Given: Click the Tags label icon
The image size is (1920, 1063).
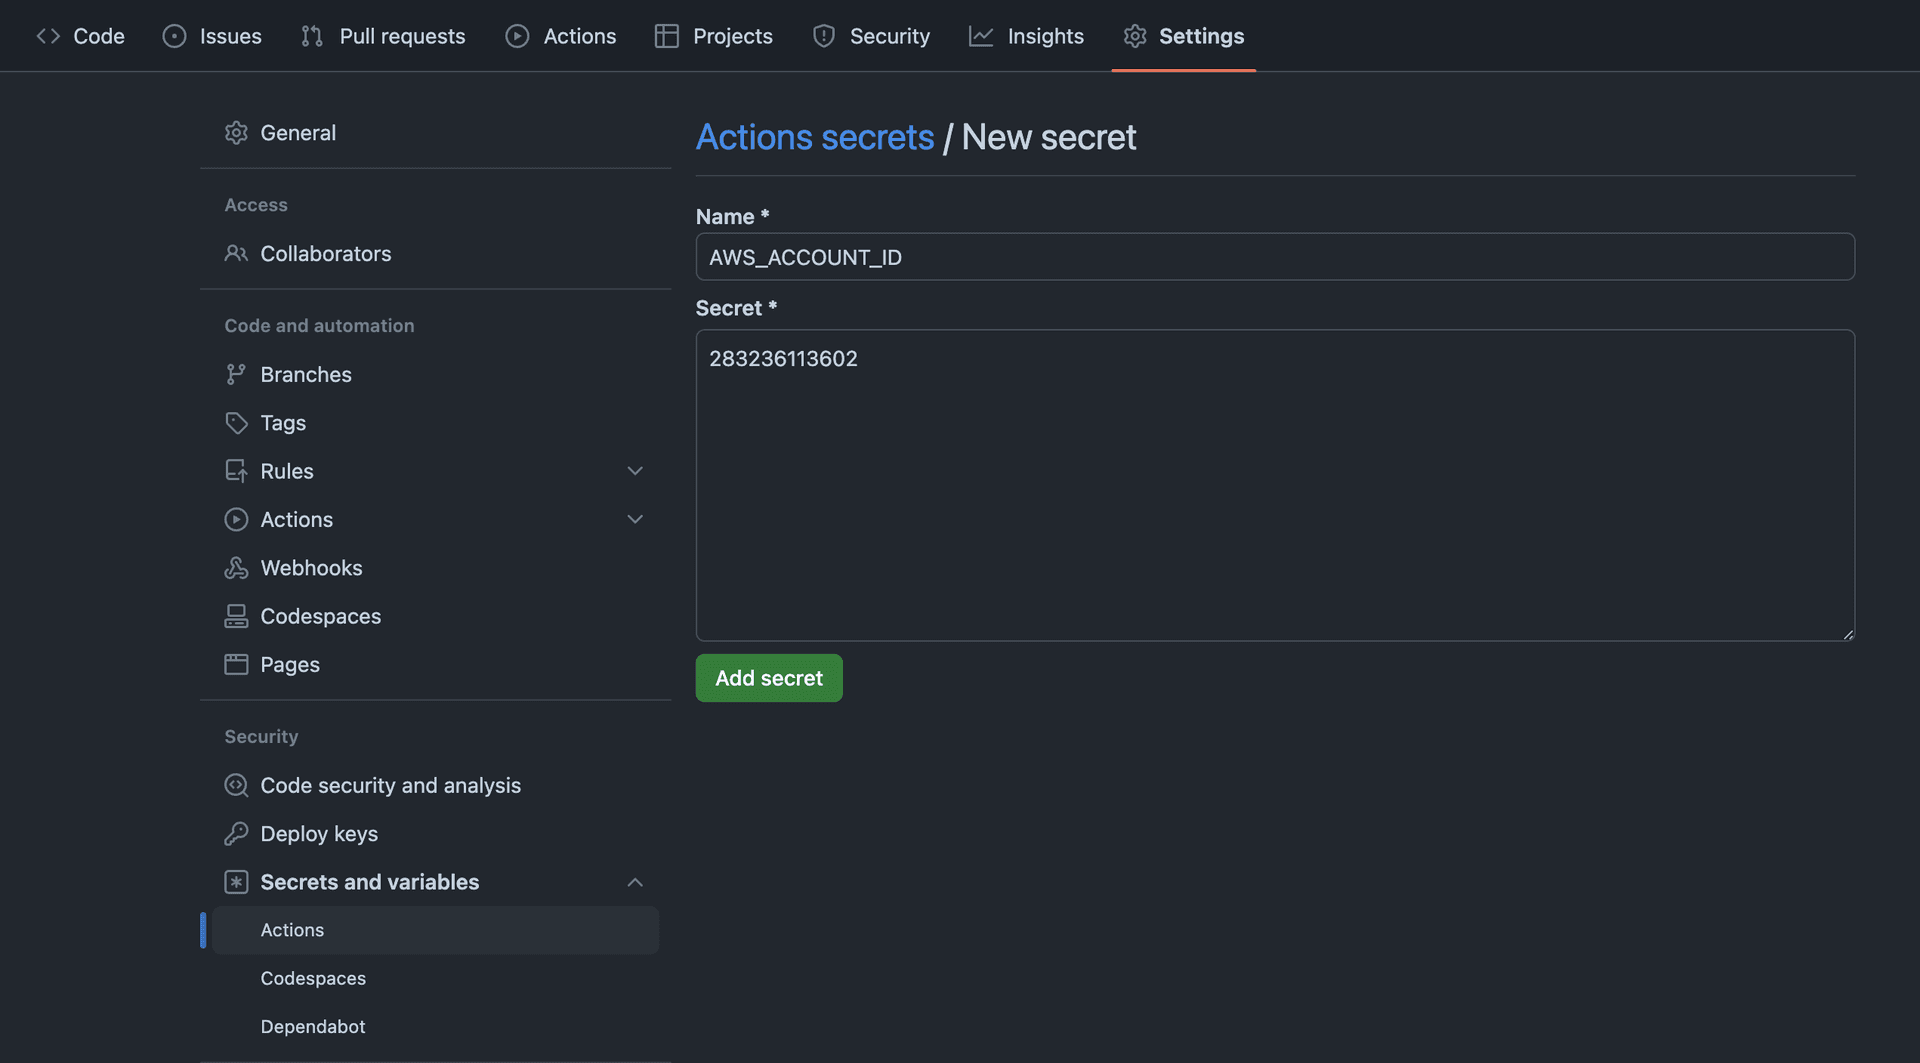Looking at the screenshot, I should 236,423.
